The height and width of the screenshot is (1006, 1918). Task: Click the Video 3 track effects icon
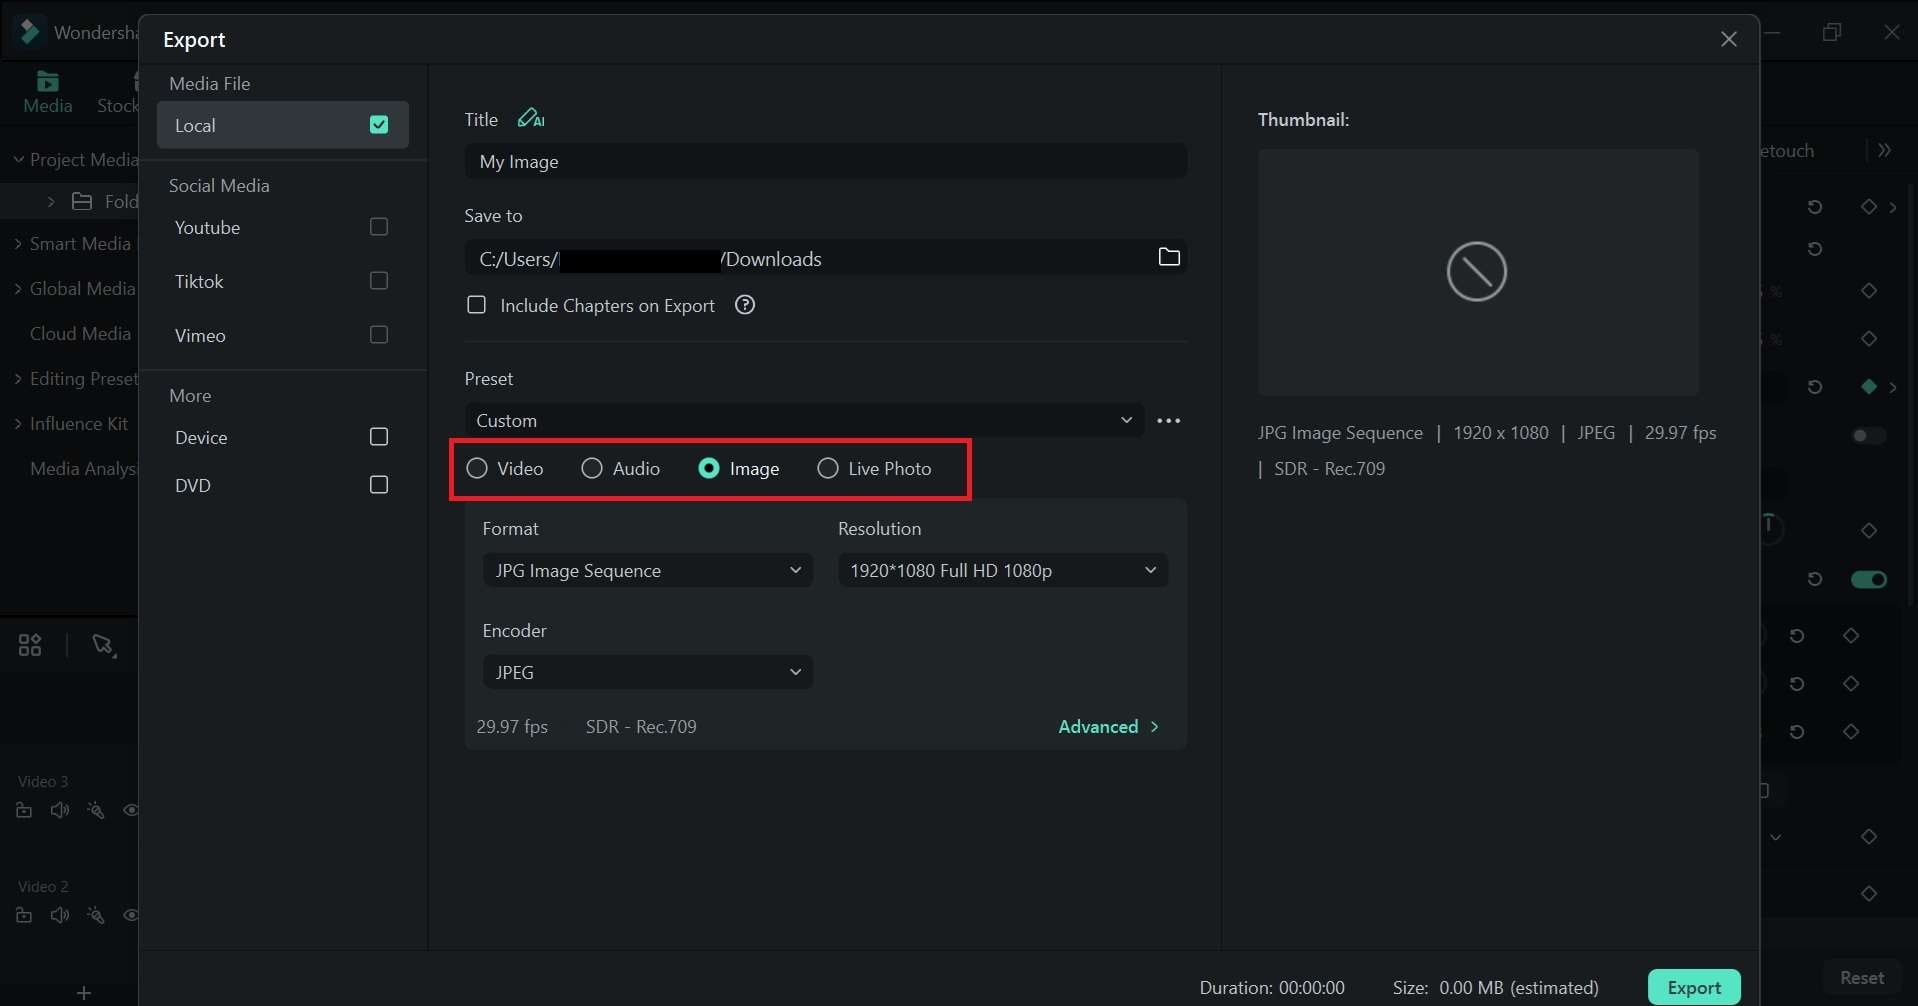pos(95,810)
